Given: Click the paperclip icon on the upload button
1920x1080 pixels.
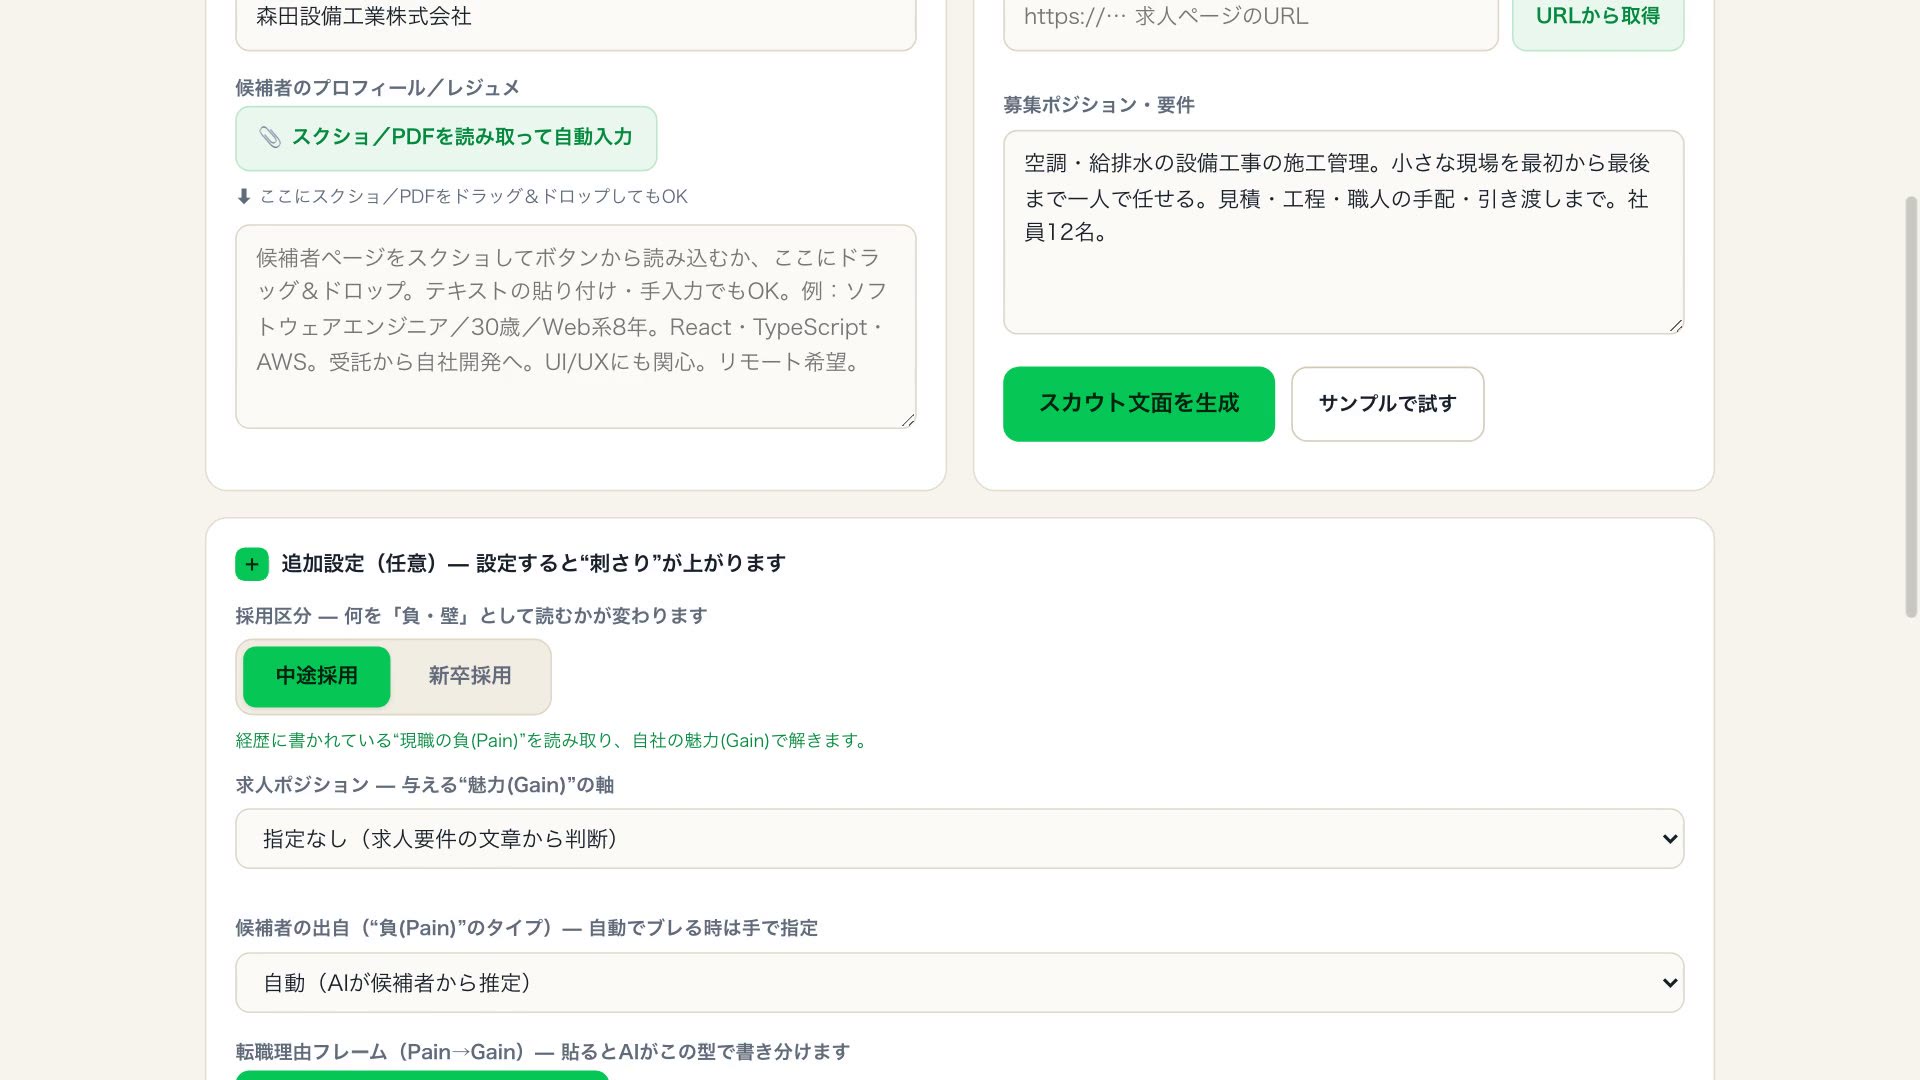Looking at the screenshot, I should tap(270, 138).
